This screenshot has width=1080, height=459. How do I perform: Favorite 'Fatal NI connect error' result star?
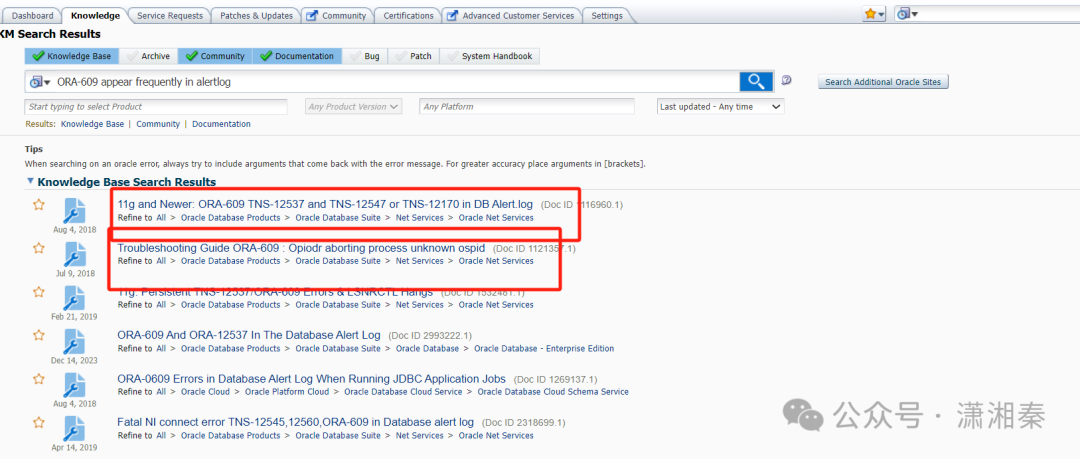click(39, 422)
